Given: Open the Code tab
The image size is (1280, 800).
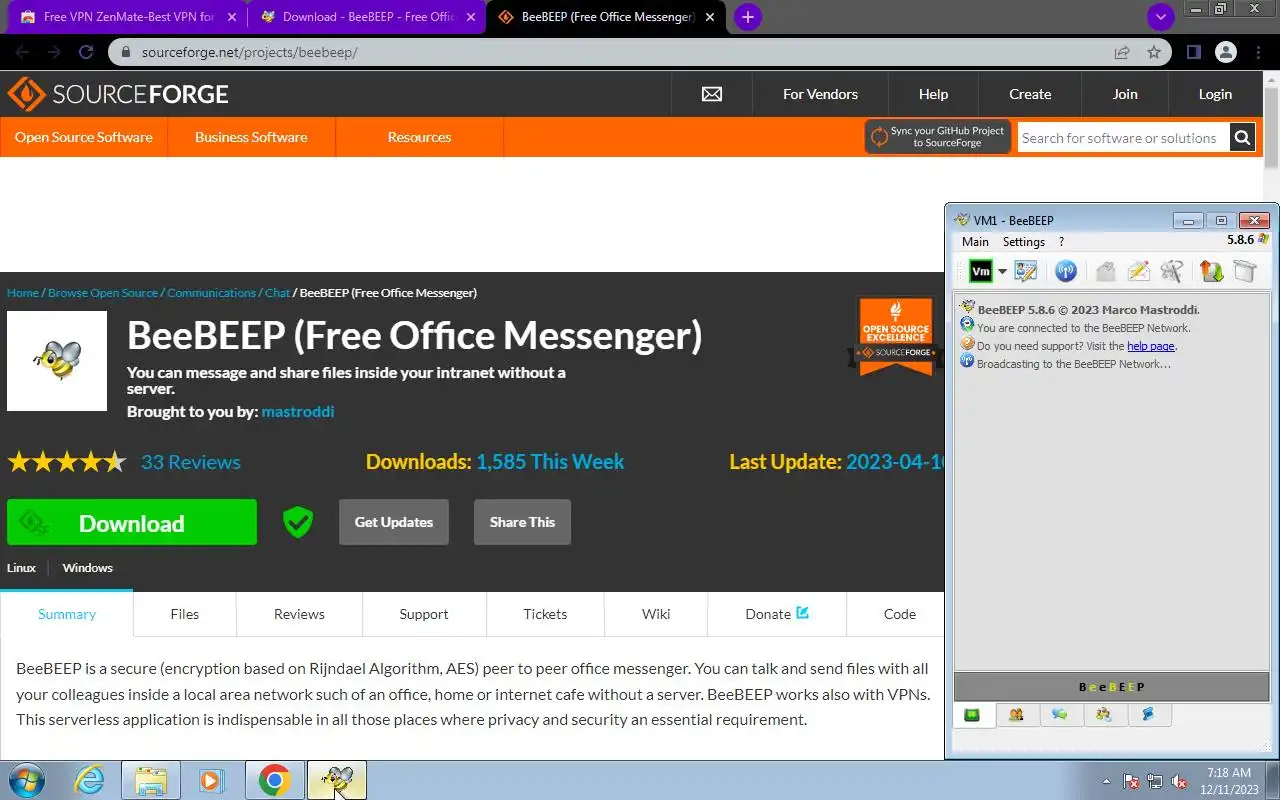Looking at the screenshot, I should (x=900, y=614).
